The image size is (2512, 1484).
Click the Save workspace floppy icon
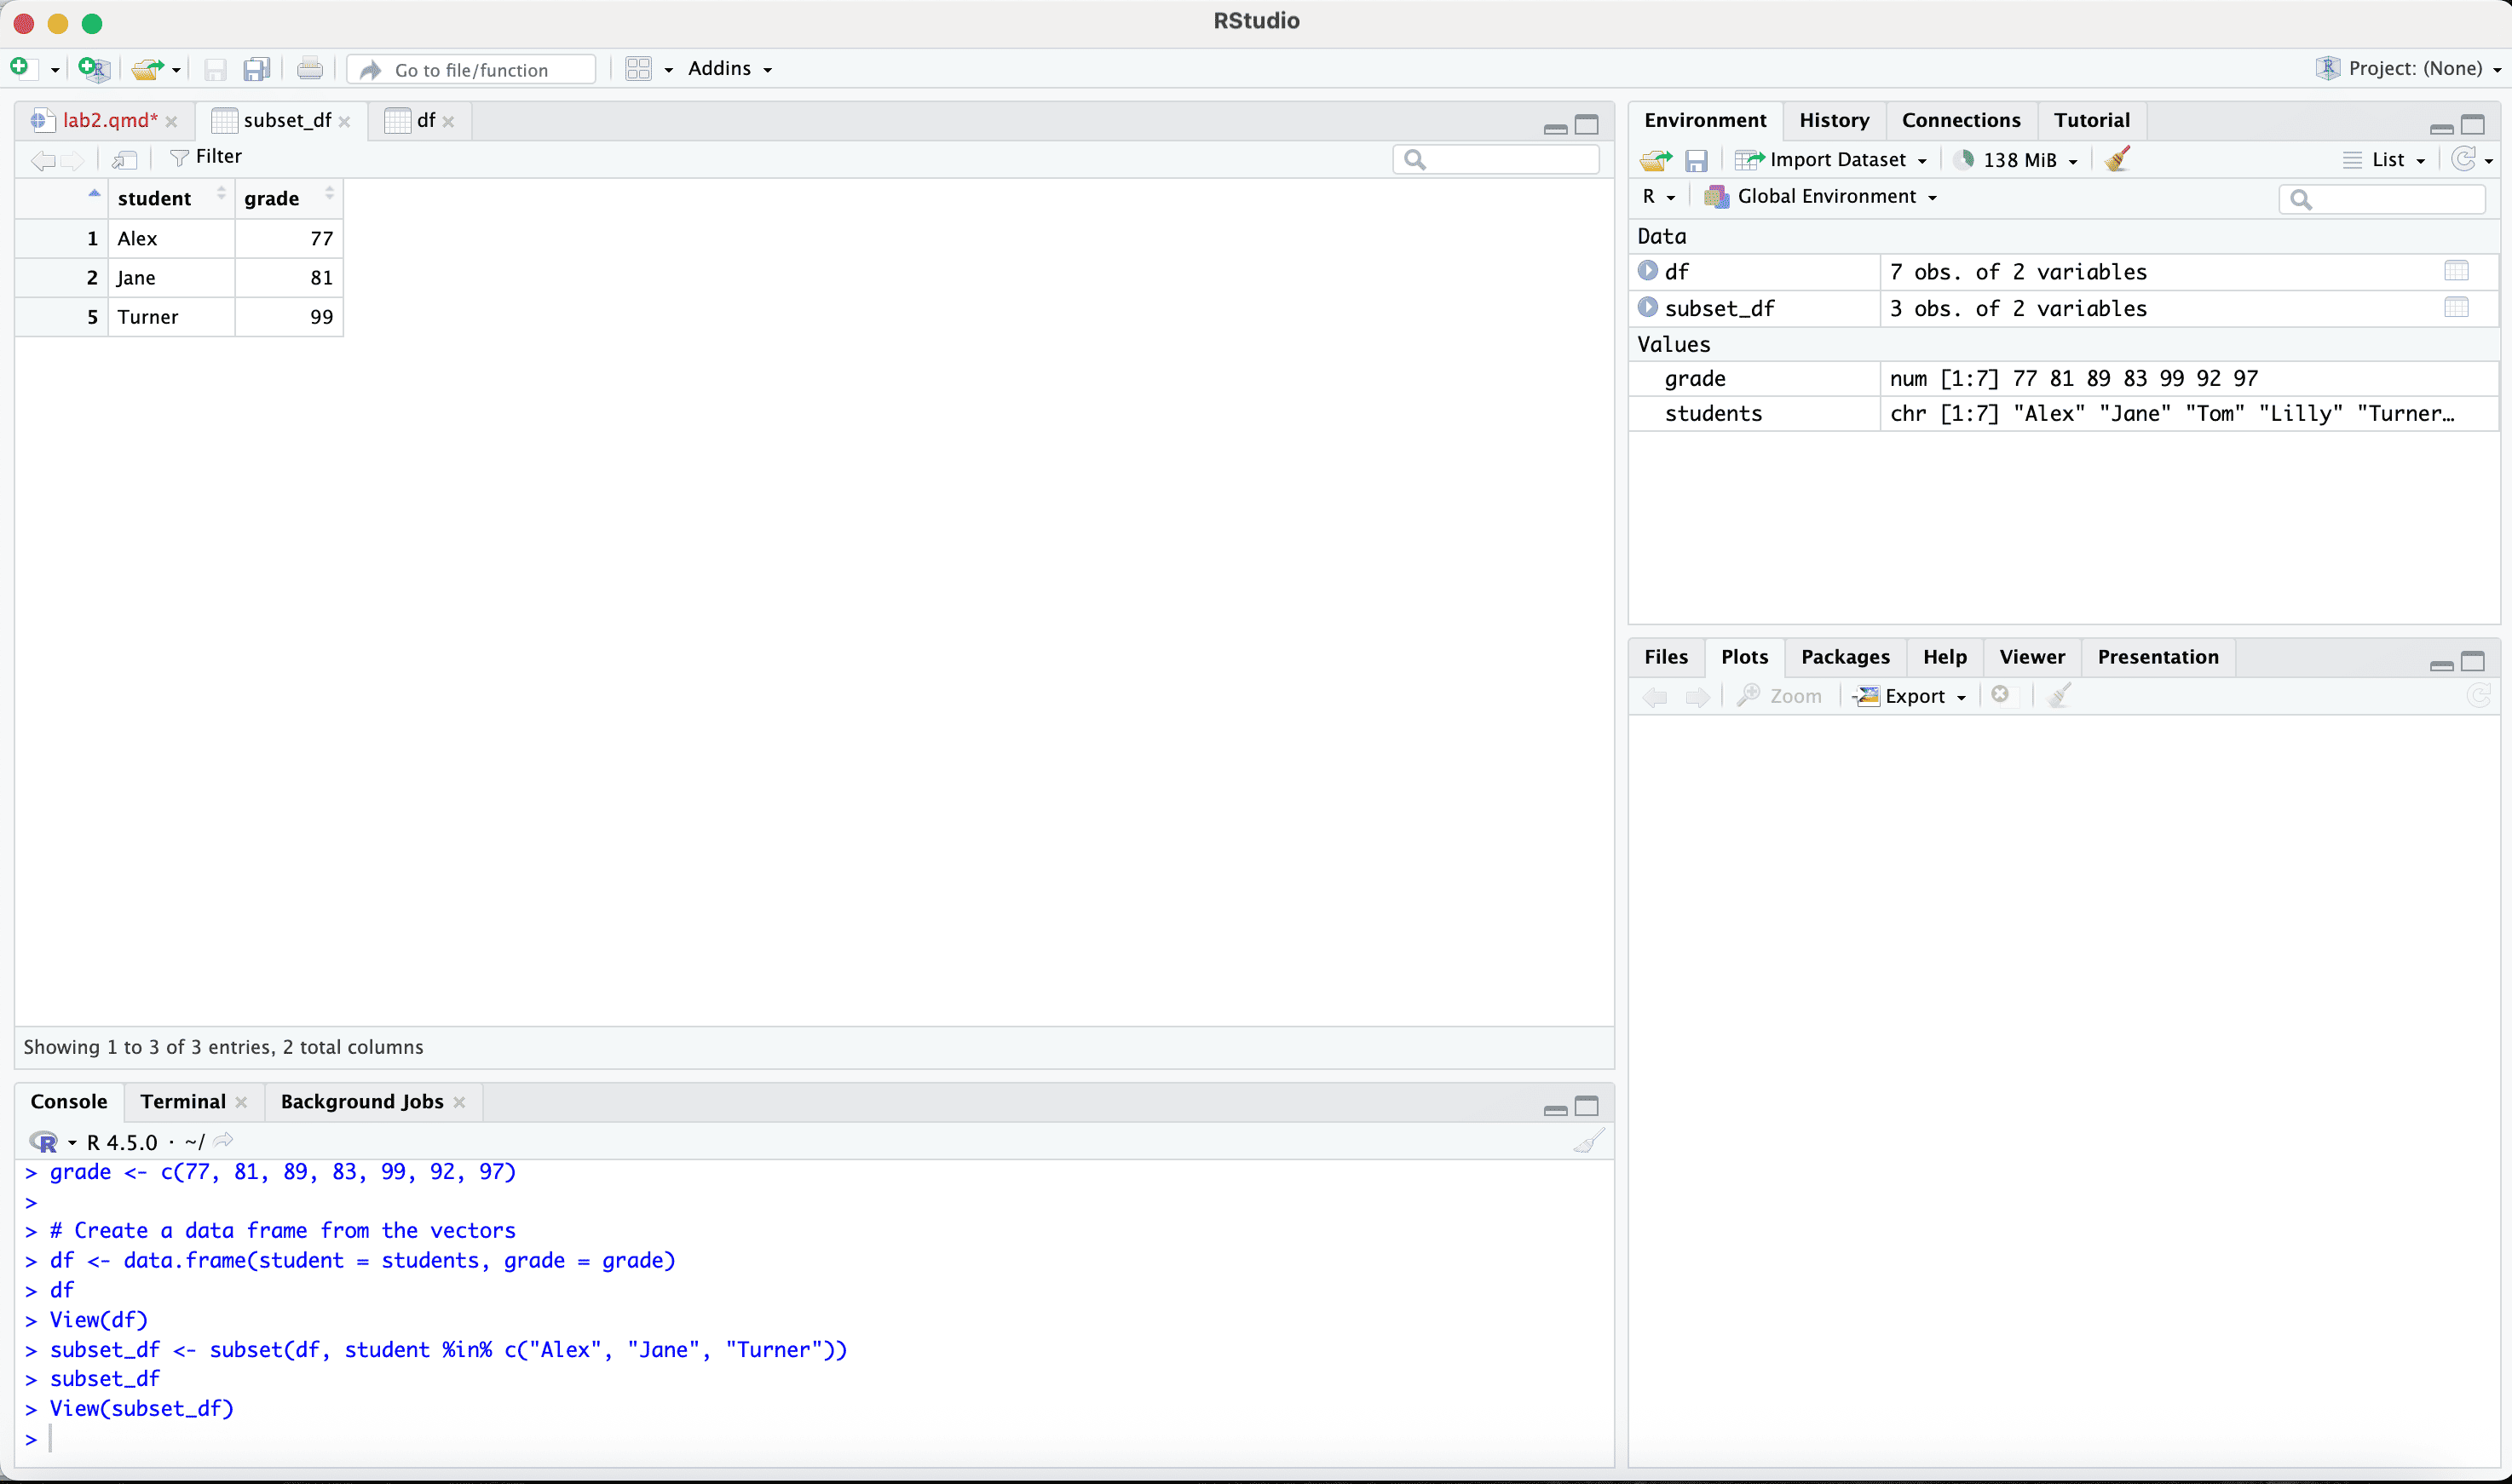(x=1696, y=160)
